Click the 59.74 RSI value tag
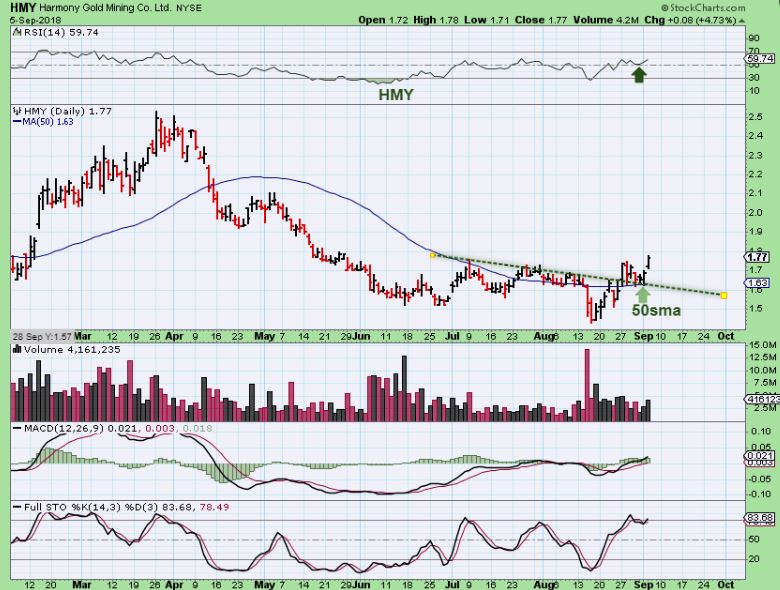 click(761, 59)
